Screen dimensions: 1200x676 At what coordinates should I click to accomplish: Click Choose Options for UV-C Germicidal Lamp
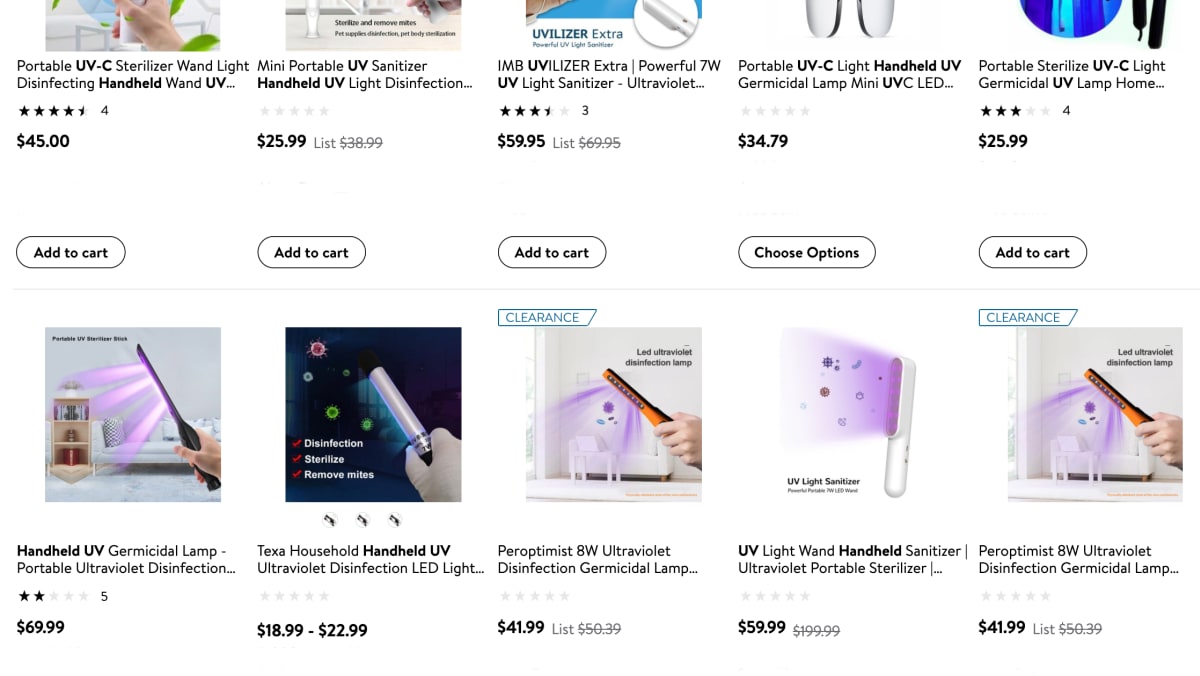coord(806,252)
